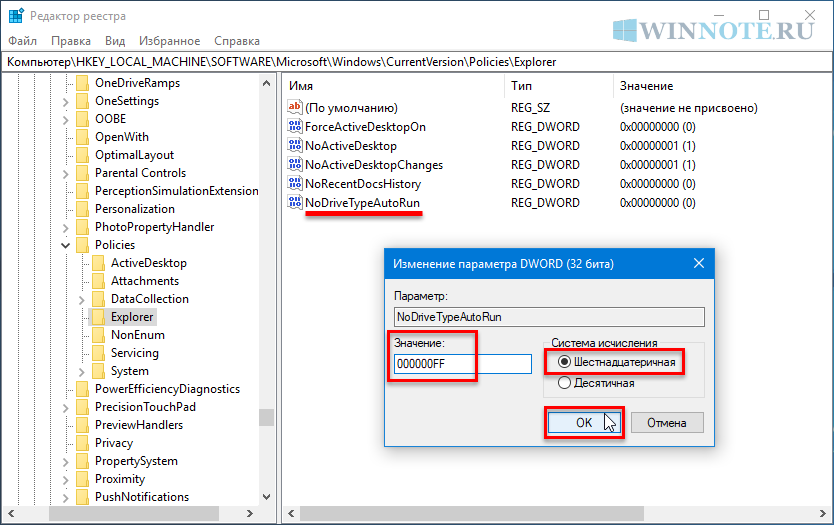Click the Имя column header
834x525 pixels.
pyautogui.click(x=394, y=86)
